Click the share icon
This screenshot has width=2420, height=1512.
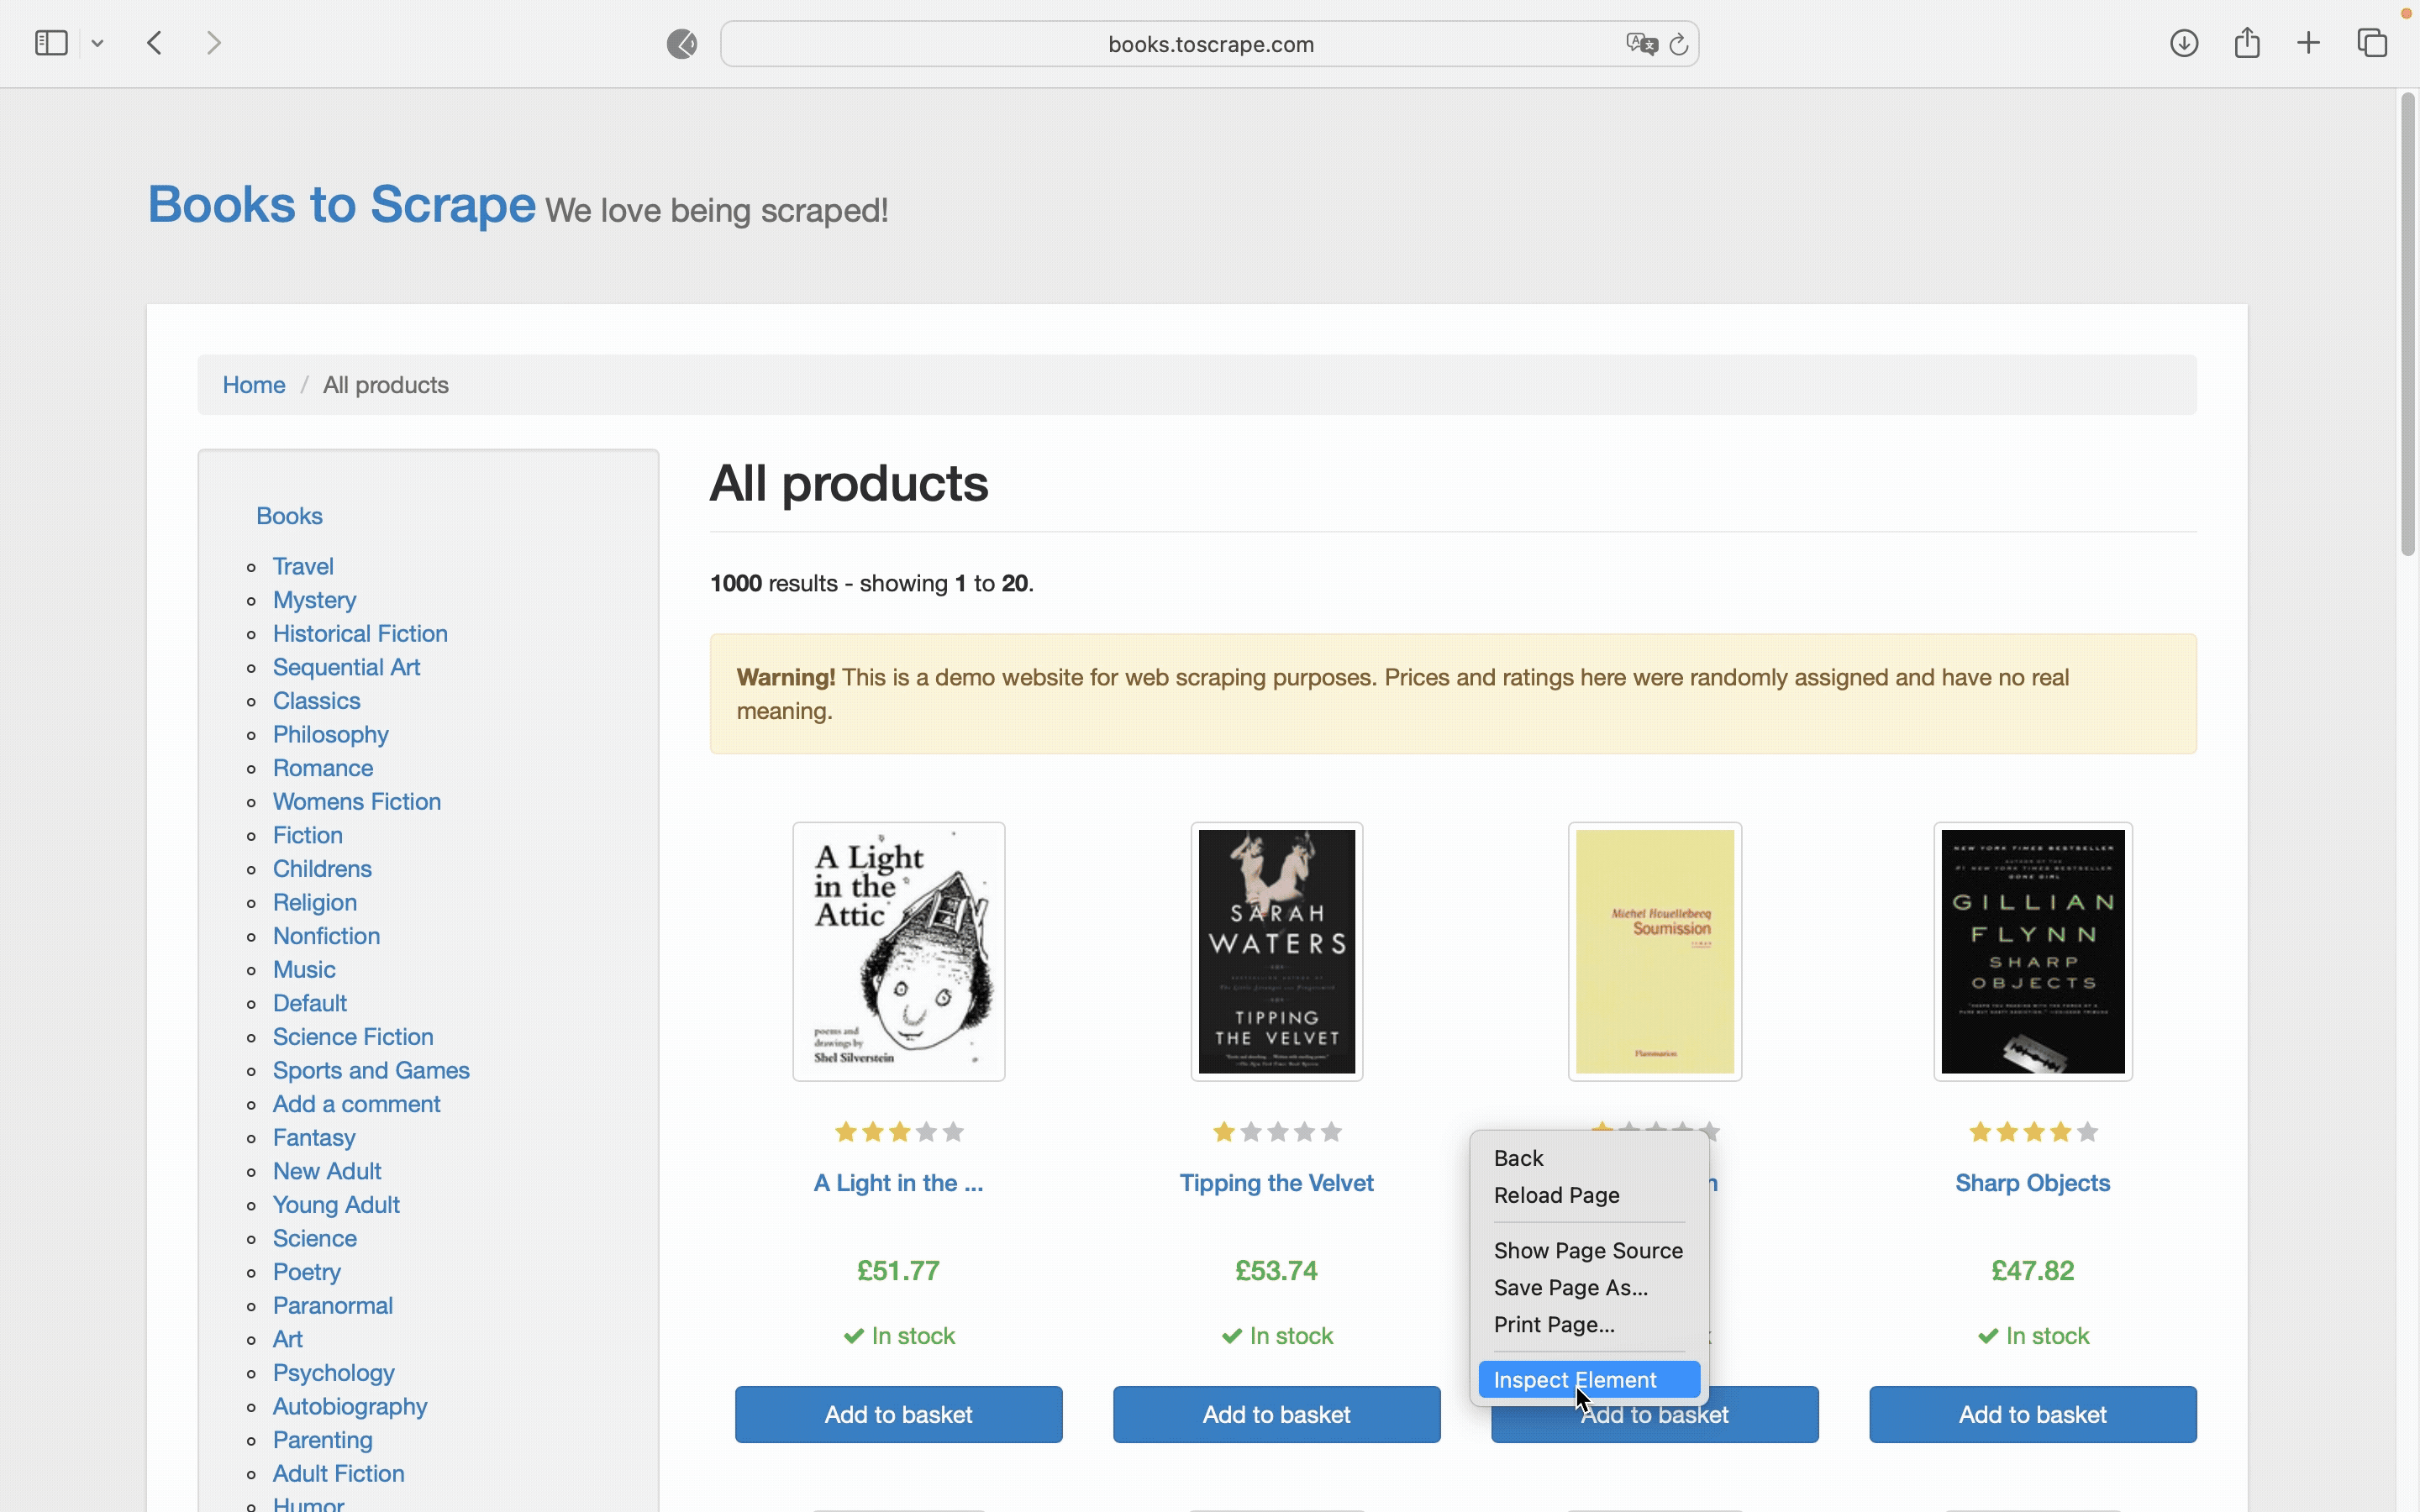[2247, 42]
